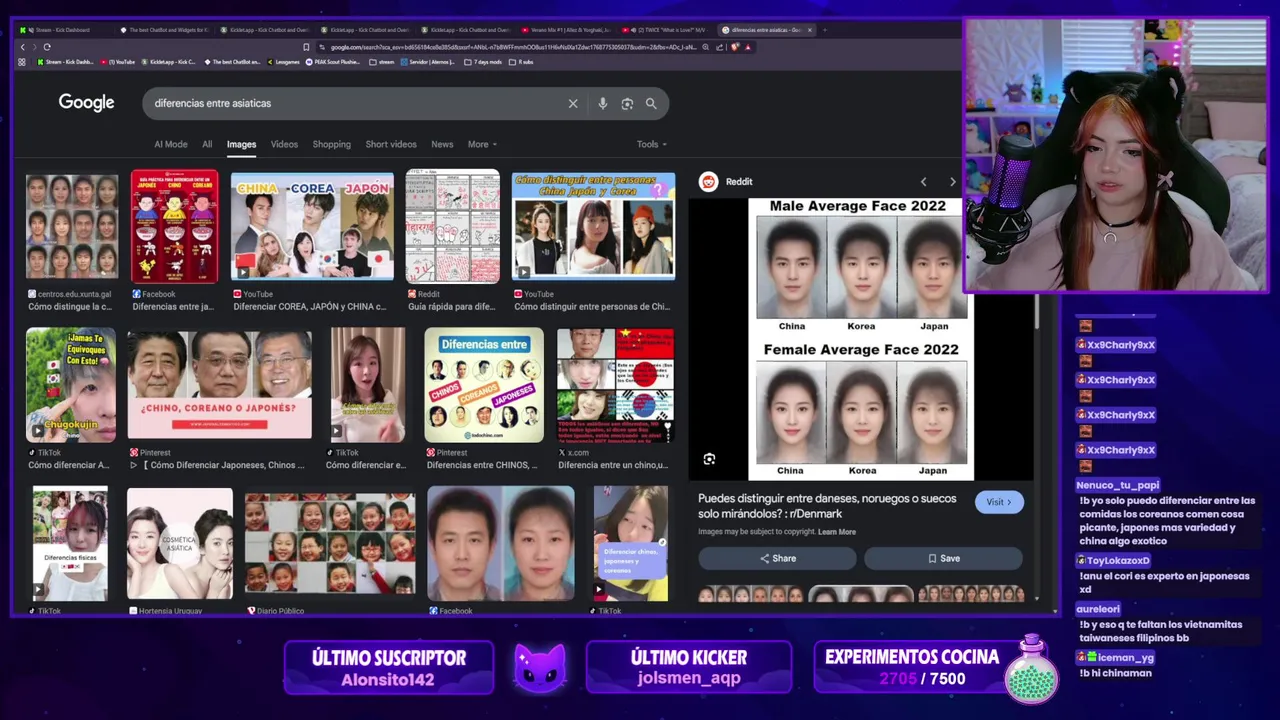Reload the page with the refresh icon

click(x=47, y=47)
